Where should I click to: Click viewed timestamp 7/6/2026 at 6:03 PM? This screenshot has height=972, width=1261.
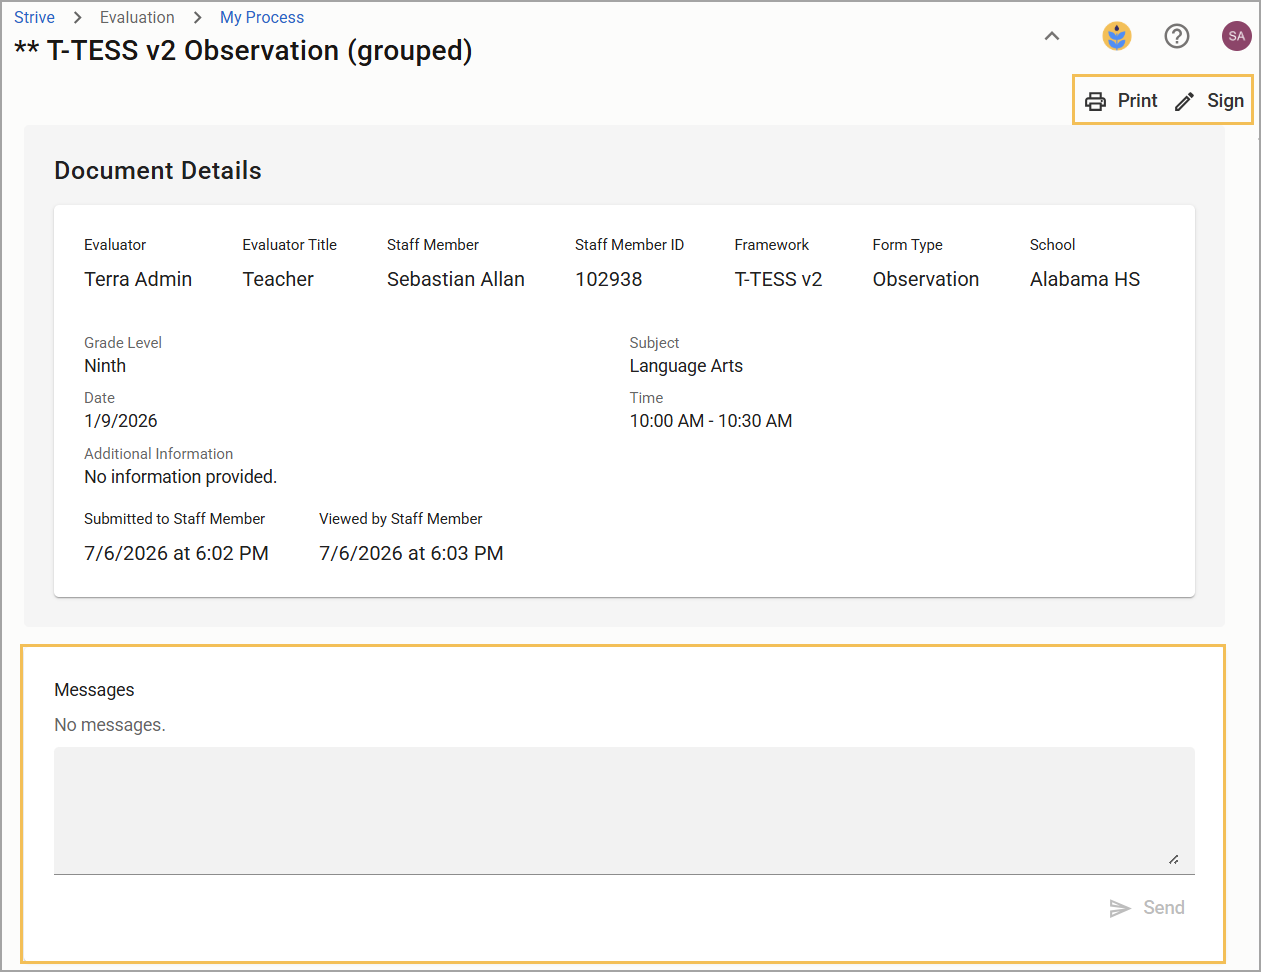[x=411, y=553]
